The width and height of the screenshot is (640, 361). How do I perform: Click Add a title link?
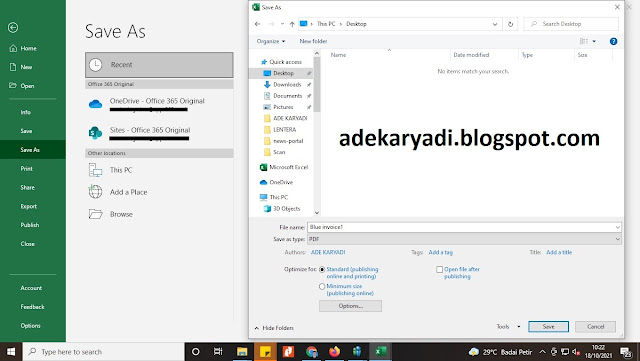[x=559, y=252]
